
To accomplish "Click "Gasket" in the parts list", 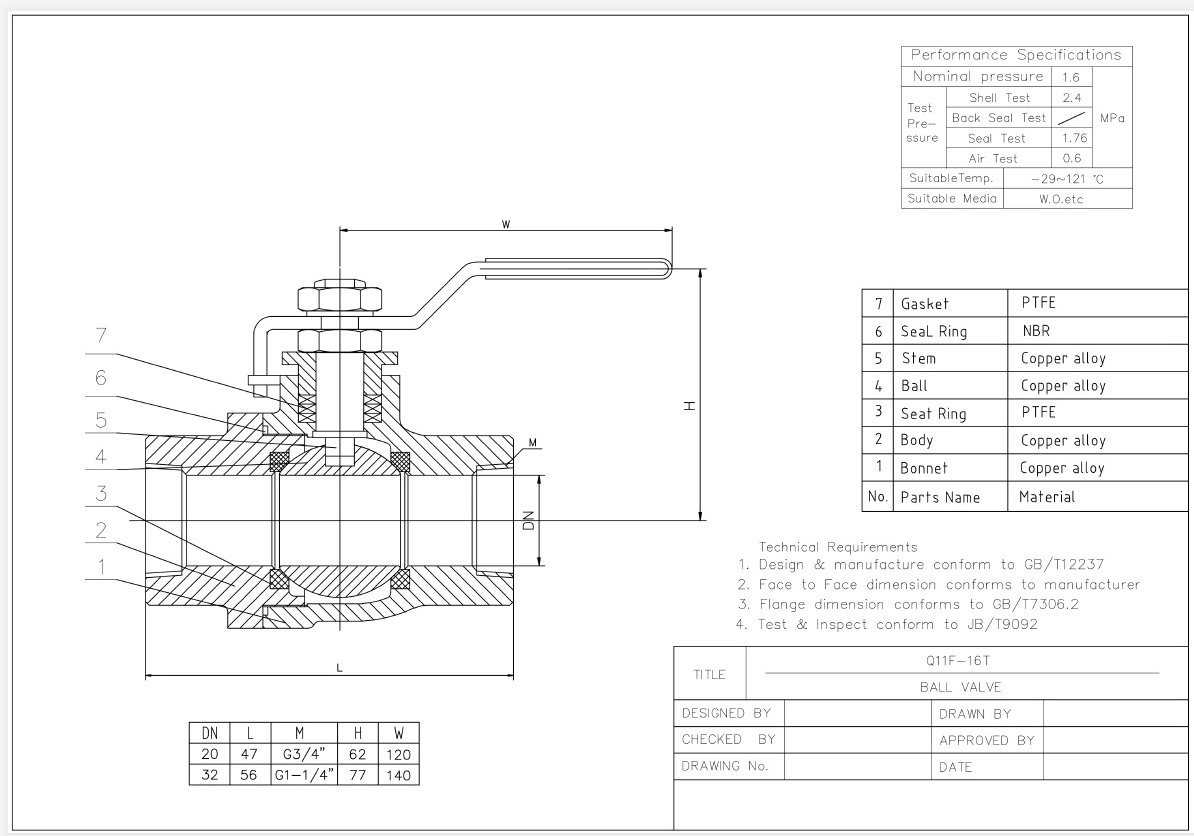I will coord(924,304).
